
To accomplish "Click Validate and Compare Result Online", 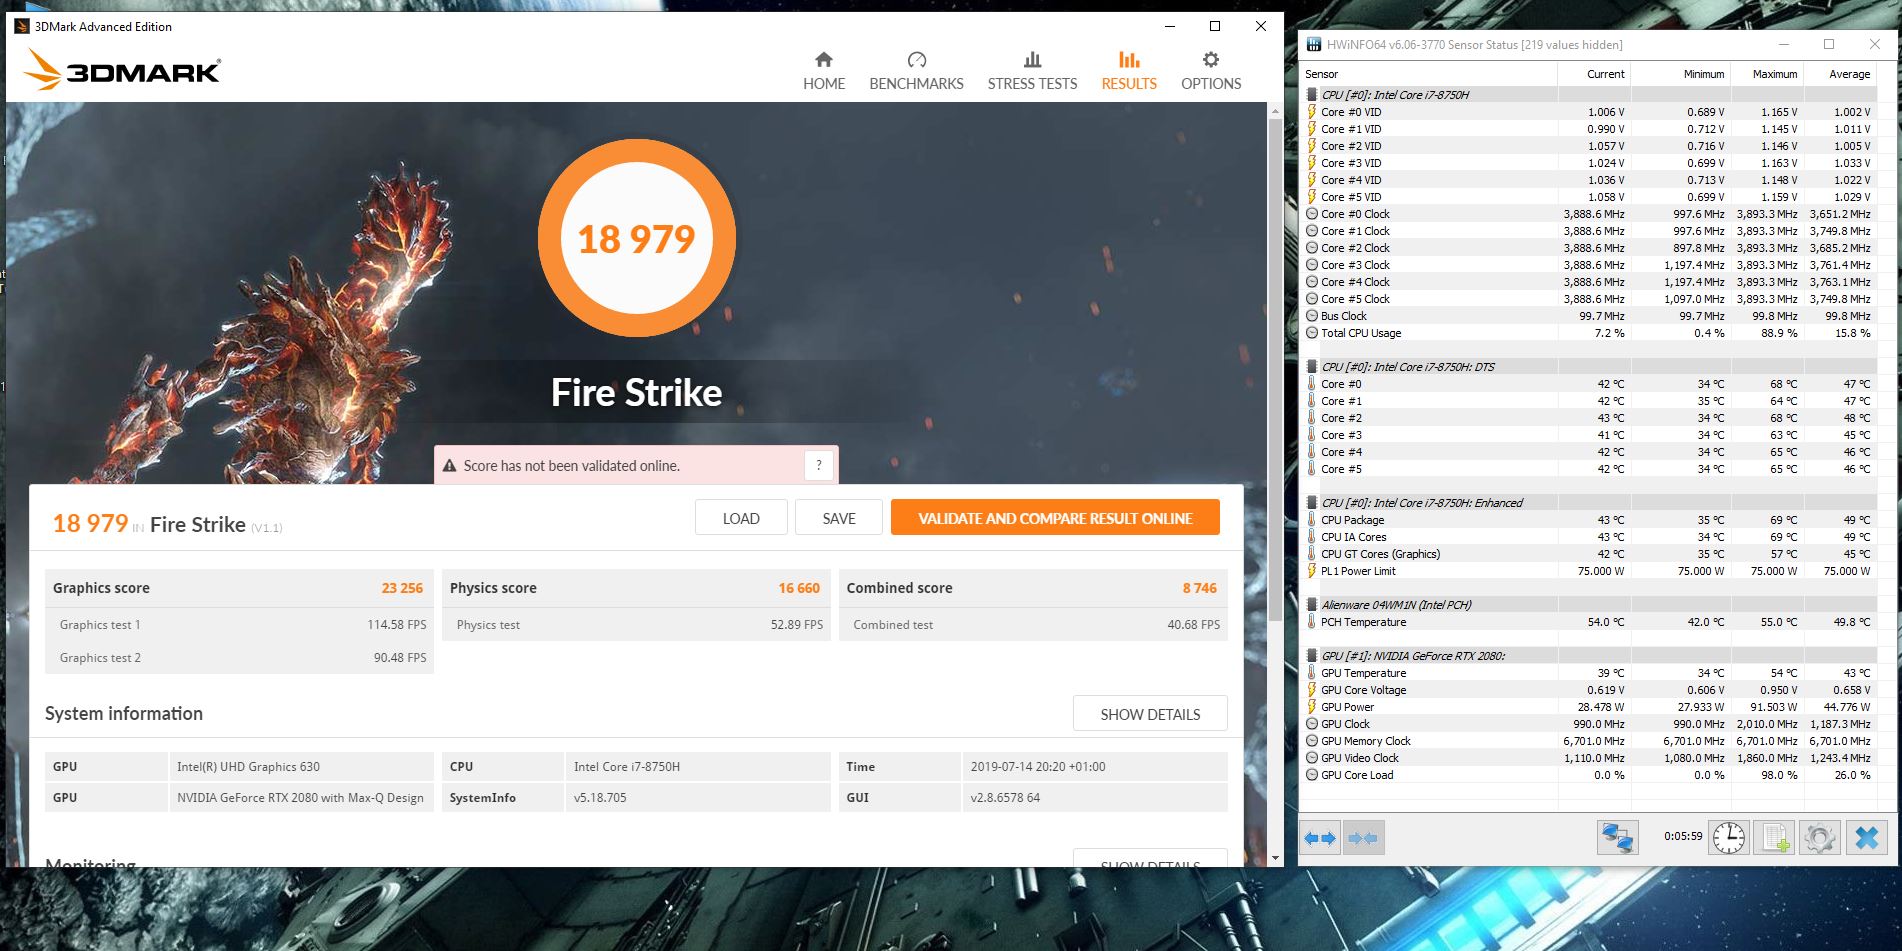I will click(x=1055, y=518).
